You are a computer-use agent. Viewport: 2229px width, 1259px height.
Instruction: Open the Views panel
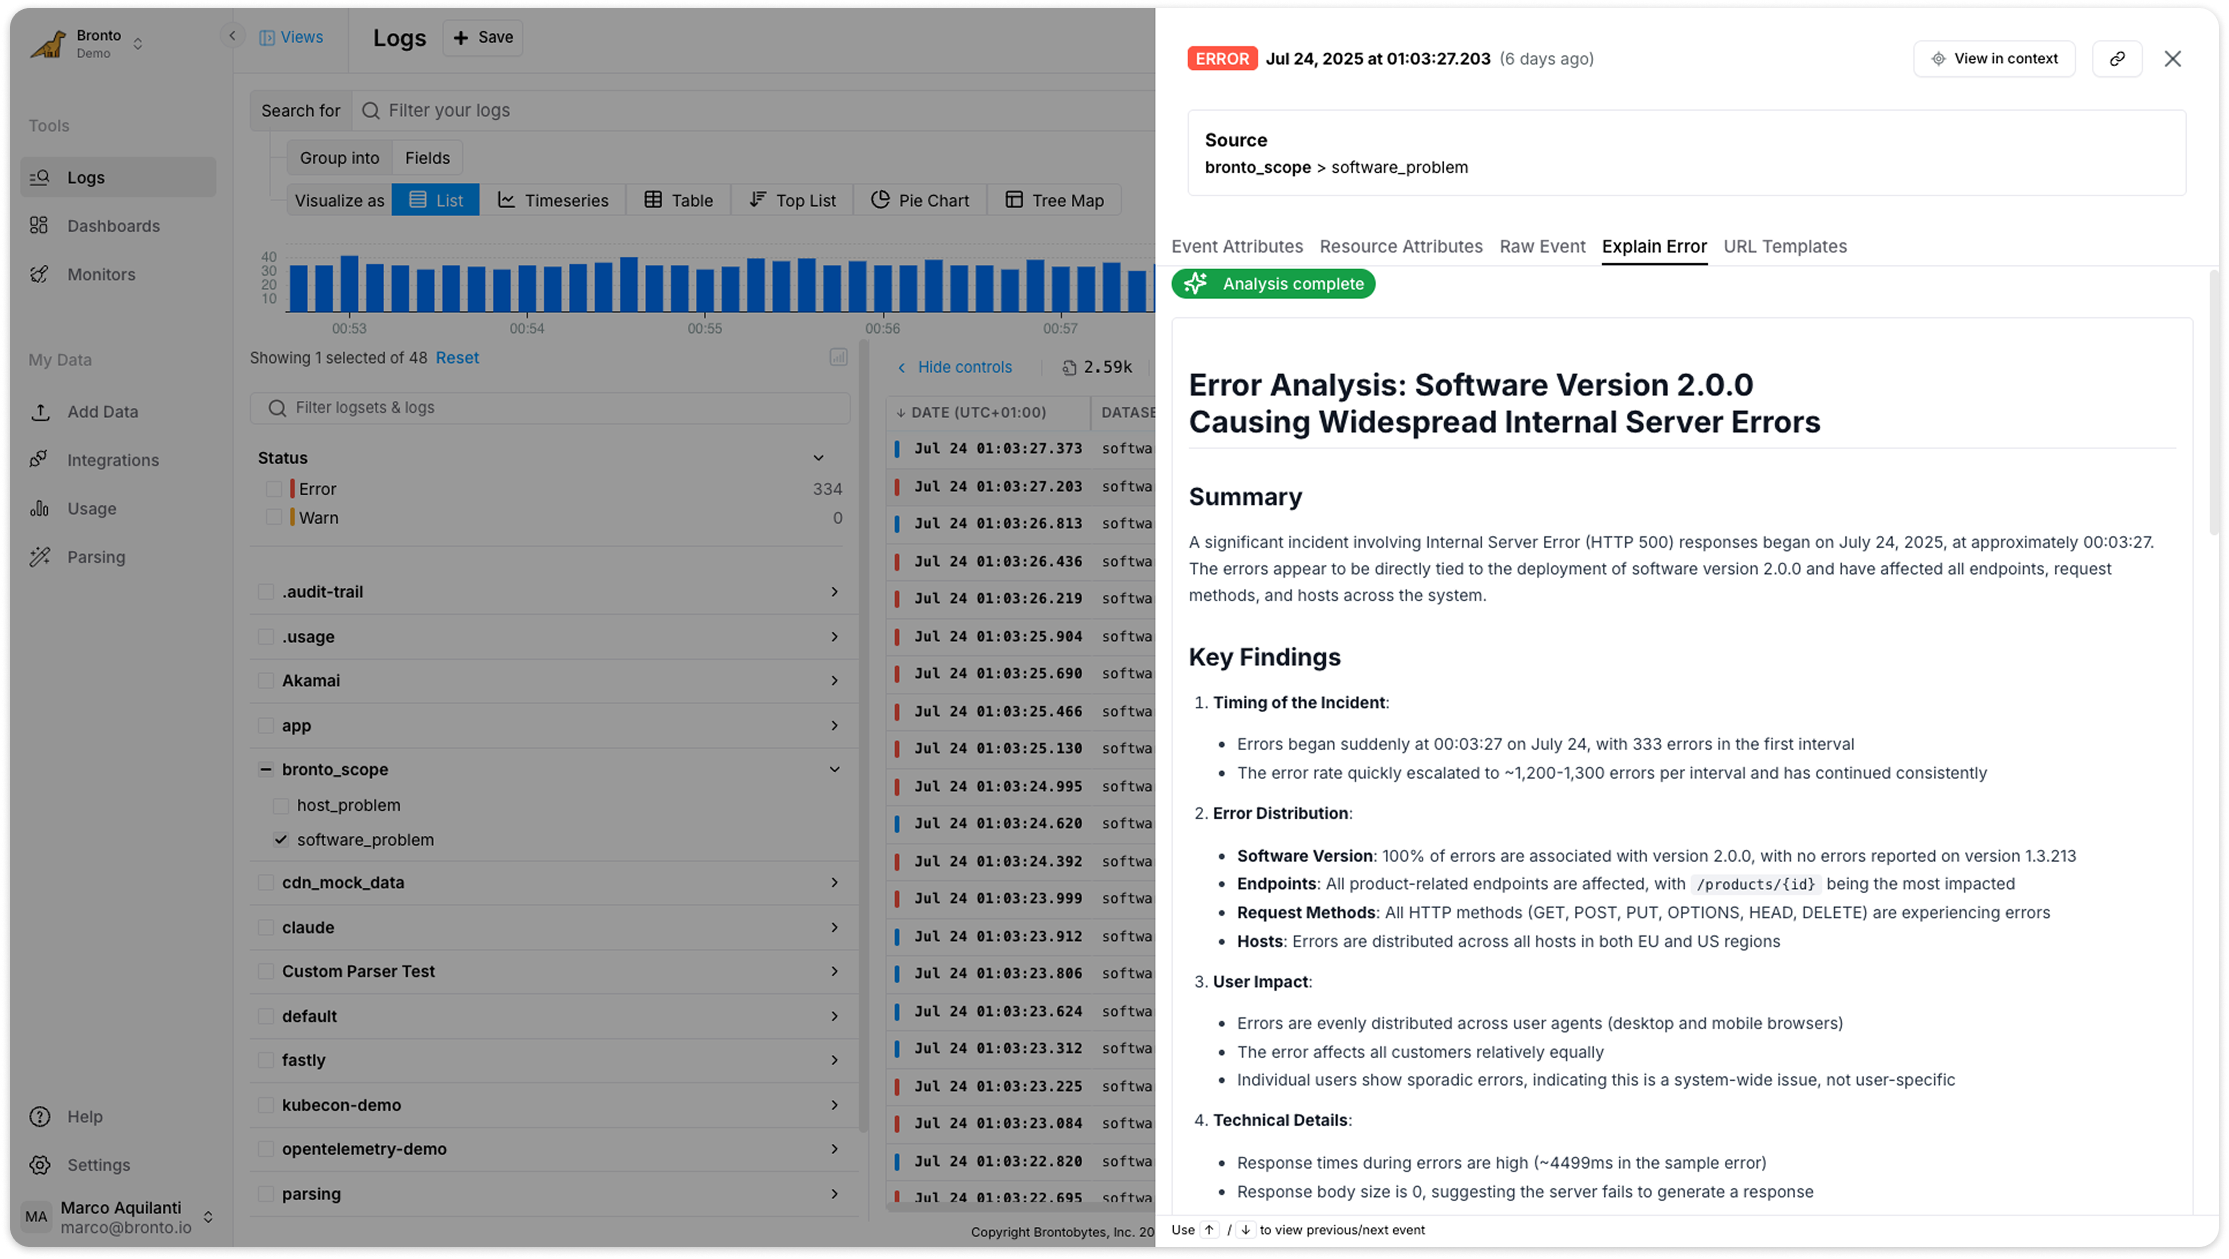[291, 37]
